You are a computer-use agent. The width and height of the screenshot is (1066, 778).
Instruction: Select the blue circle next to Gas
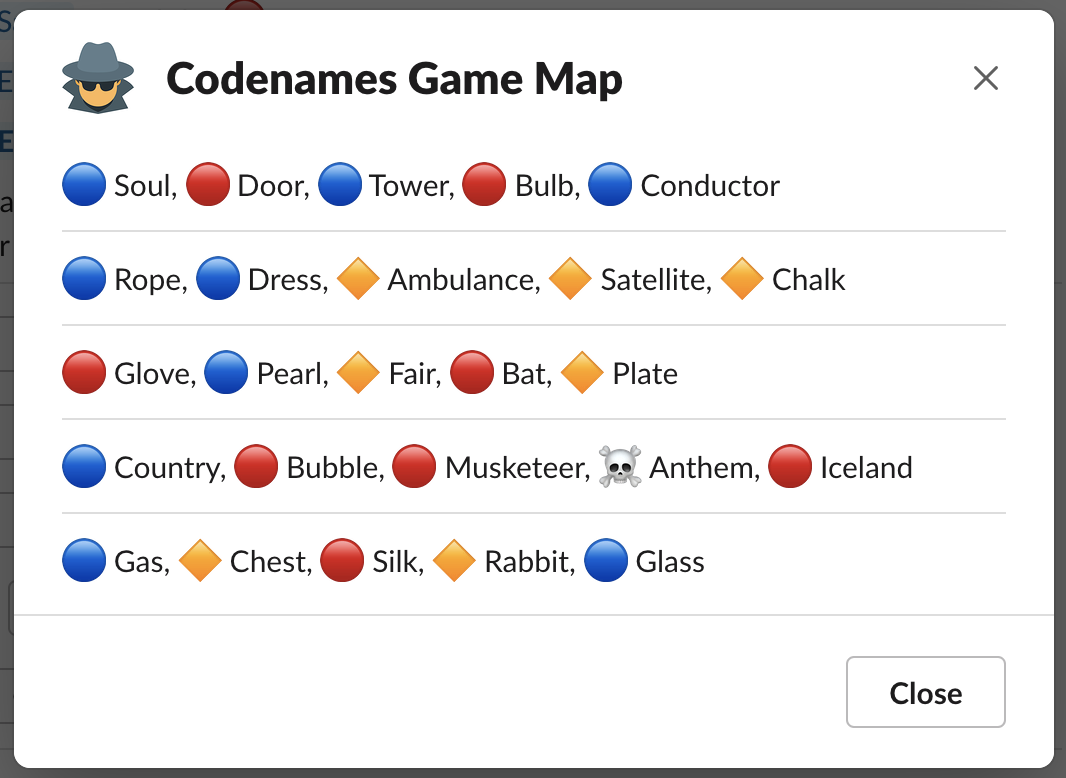click(x=84, y=561)
